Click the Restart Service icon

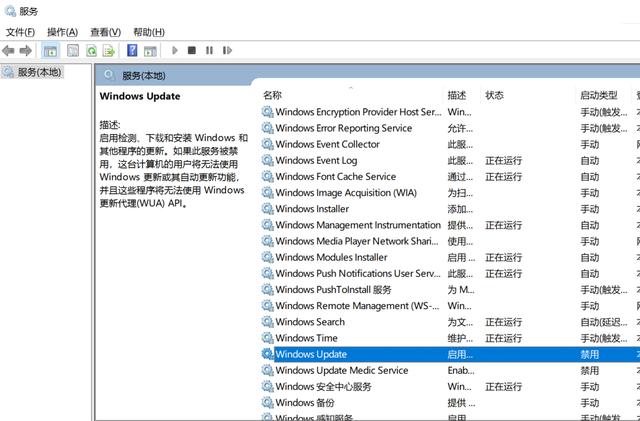pos(227,50)
